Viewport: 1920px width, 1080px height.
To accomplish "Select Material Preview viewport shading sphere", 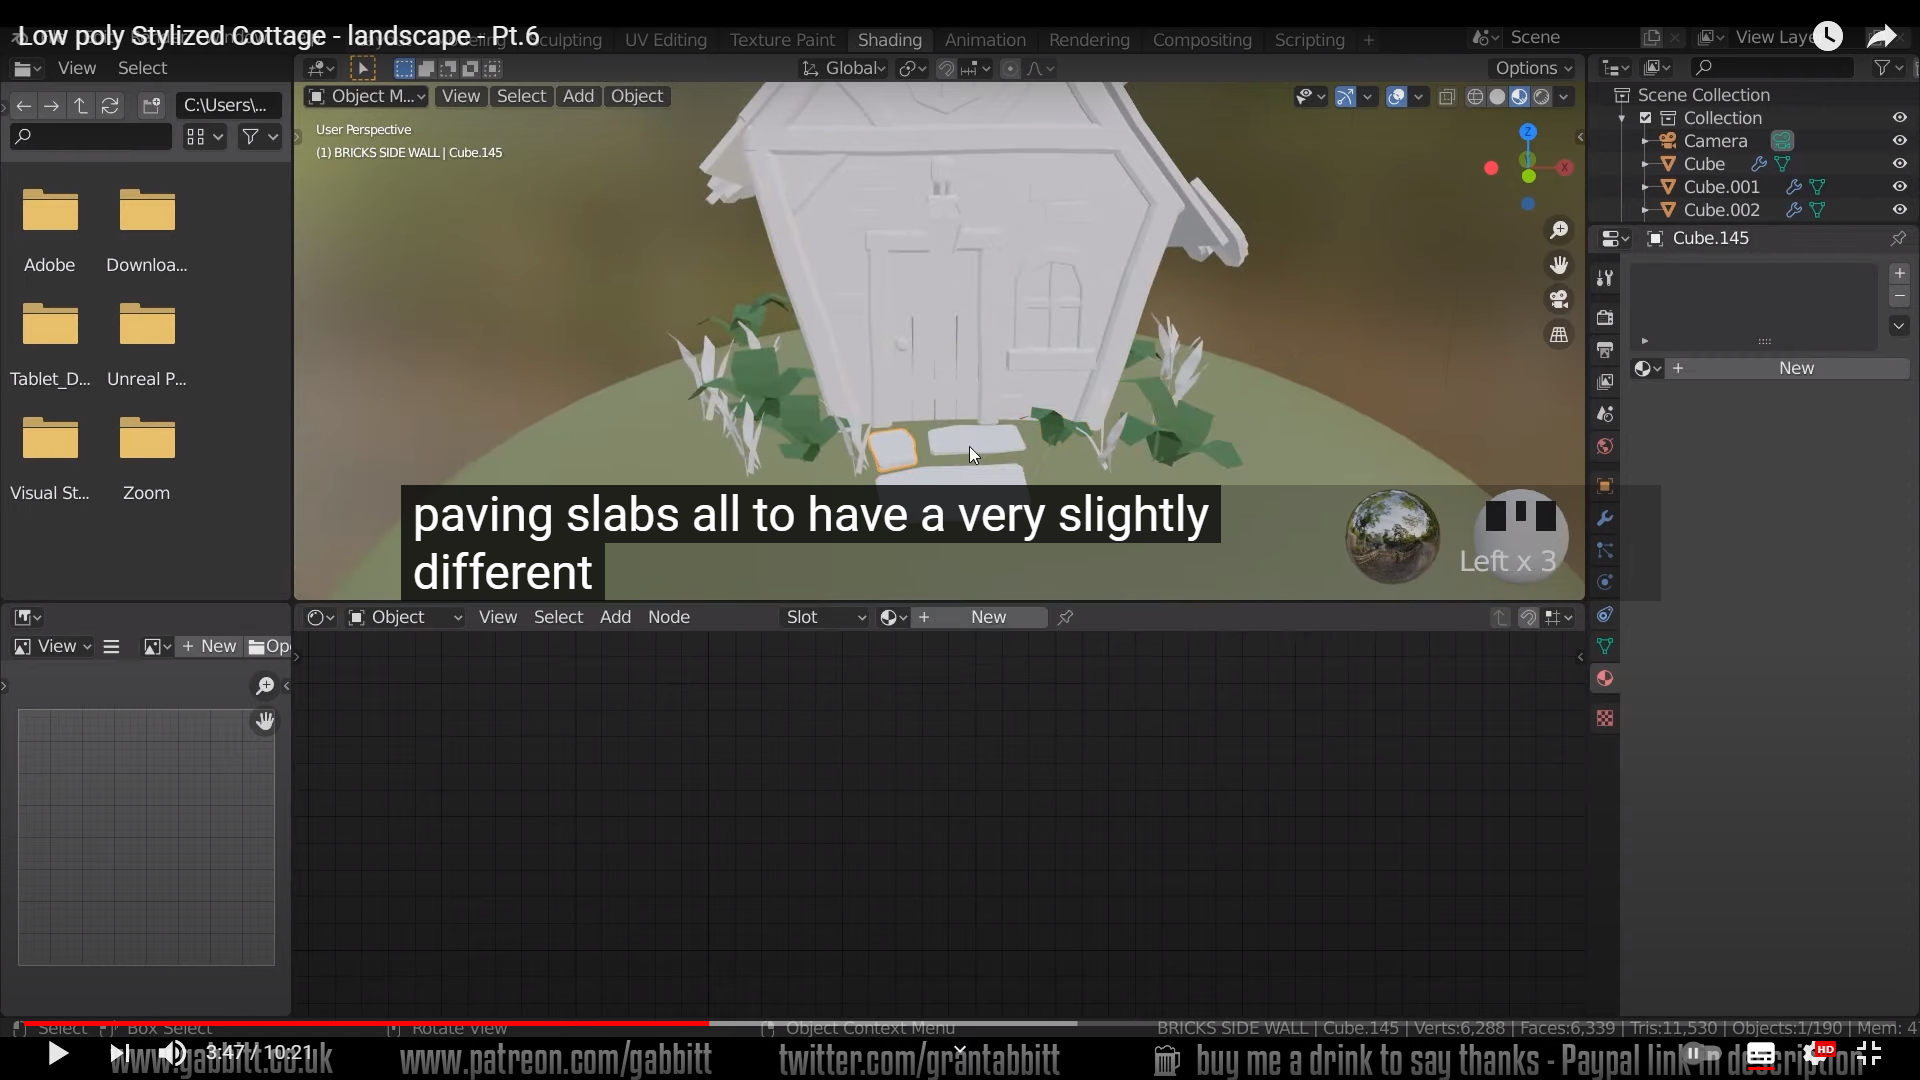I will (x=1519, y=97).
